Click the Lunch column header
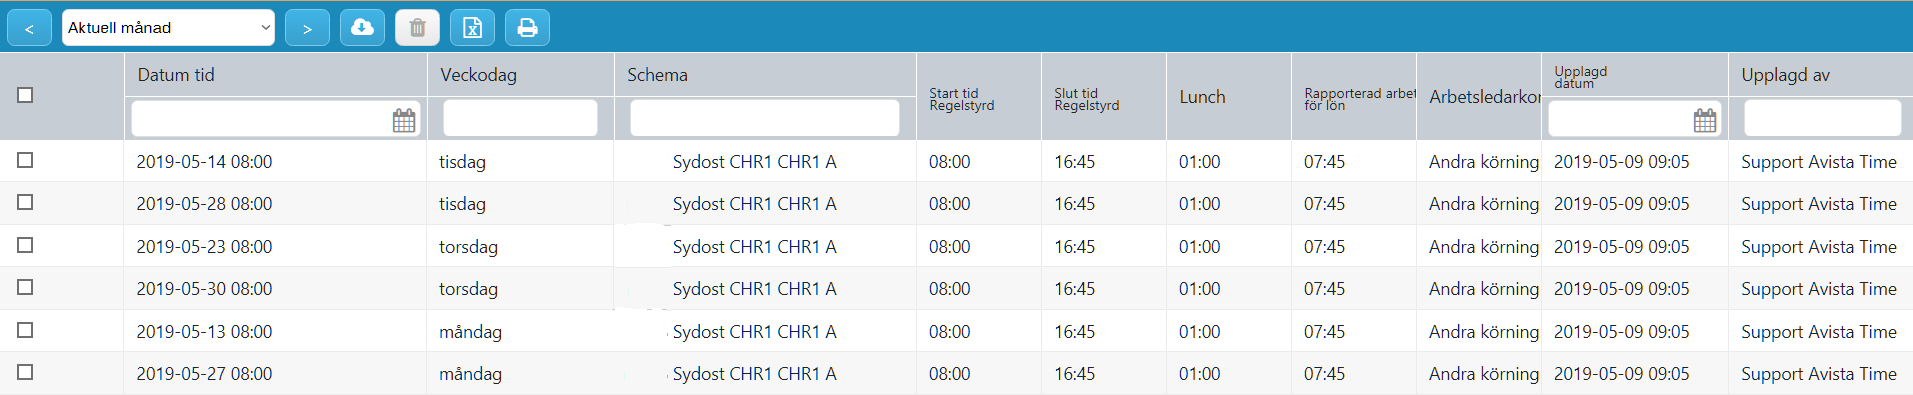This screenshot has width=1913, height=395. click(x=1202, y=97)
